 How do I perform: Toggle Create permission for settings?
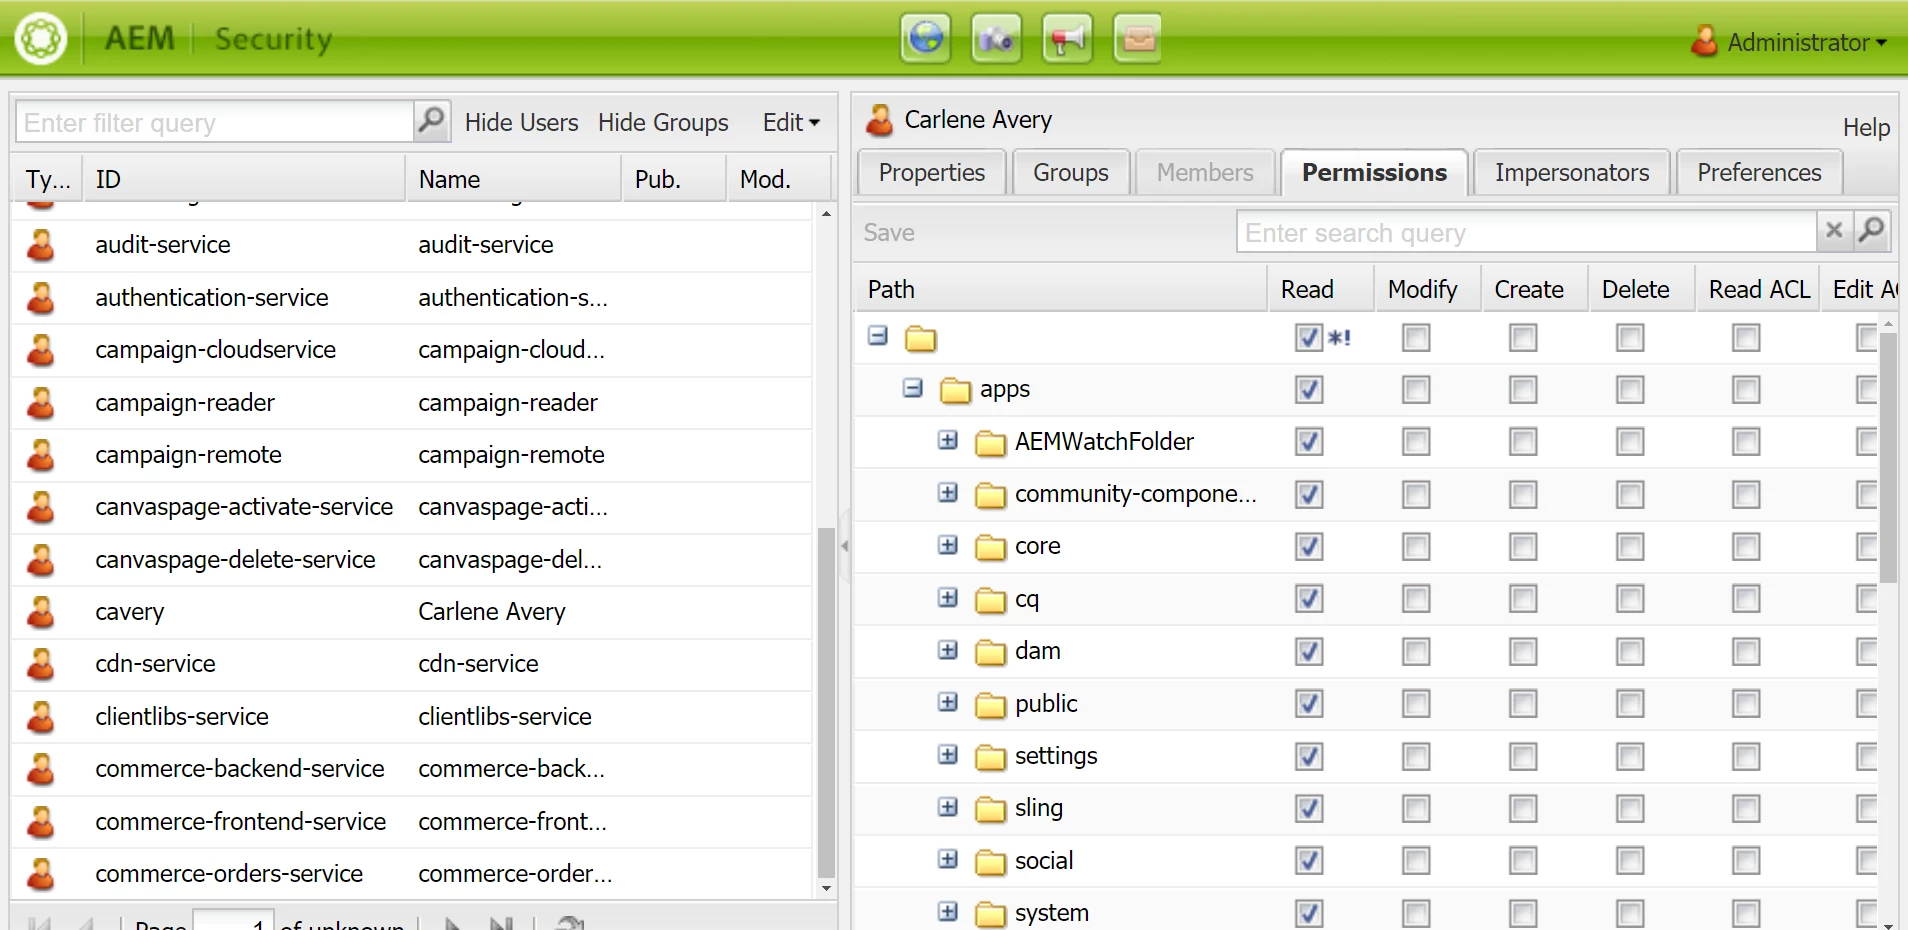coord(1523,757)
